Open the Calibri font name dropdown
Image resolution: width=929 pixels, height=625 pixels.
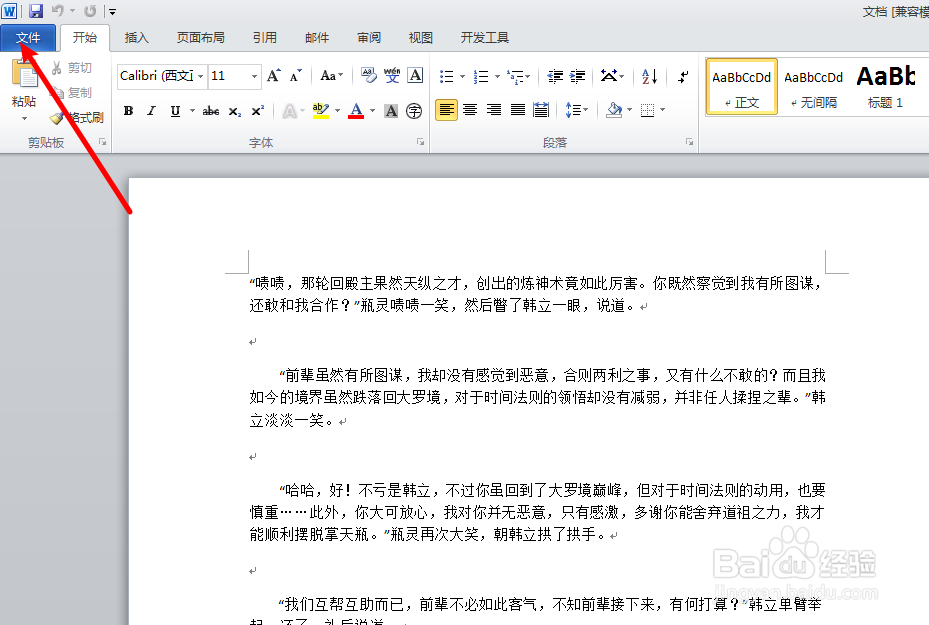[200, 76]
